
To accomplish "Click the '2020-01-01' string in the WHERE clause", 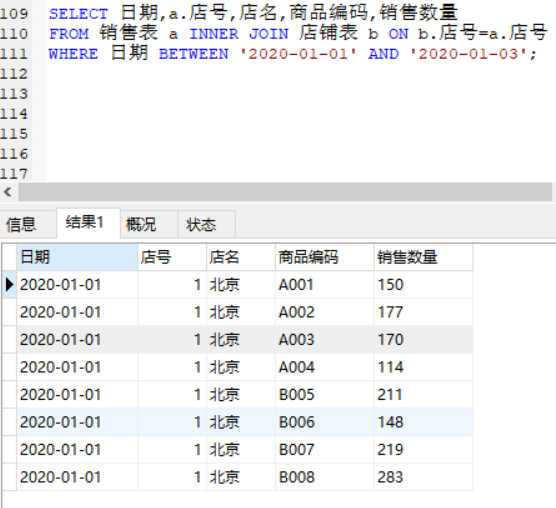I will pyautogui.click(x=299, y=54).
